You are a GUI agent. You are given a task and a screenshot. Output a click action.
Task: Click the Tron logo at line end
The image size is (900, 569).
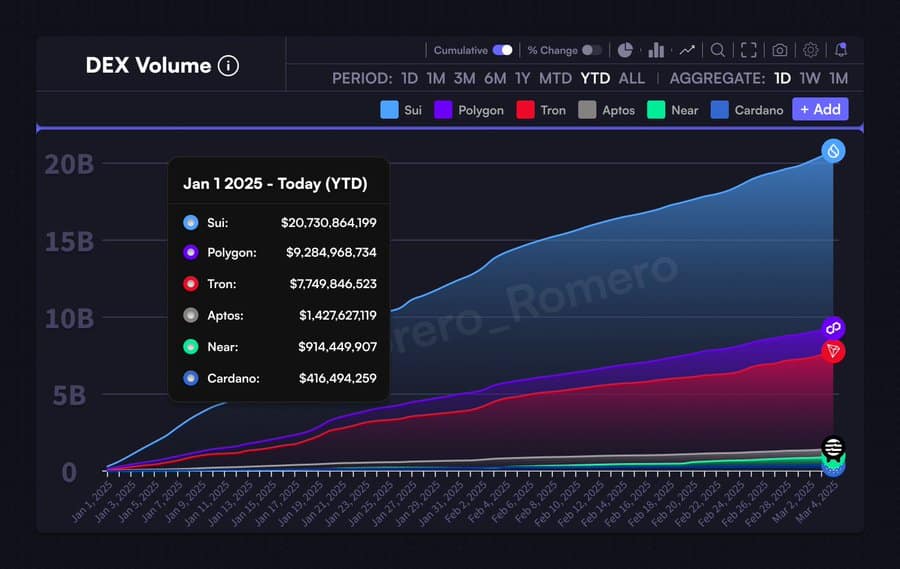pos(833,351)
